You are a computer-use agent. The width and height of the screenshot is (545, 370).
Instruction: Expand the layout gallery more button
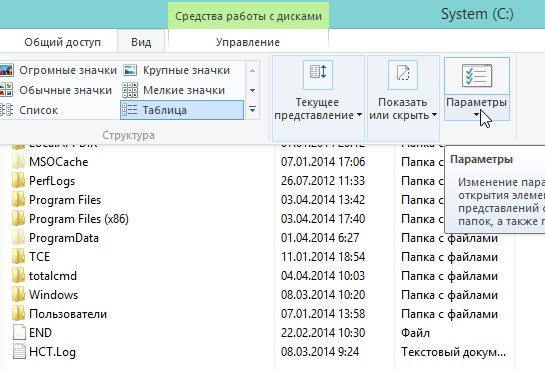tap(253, 110)
